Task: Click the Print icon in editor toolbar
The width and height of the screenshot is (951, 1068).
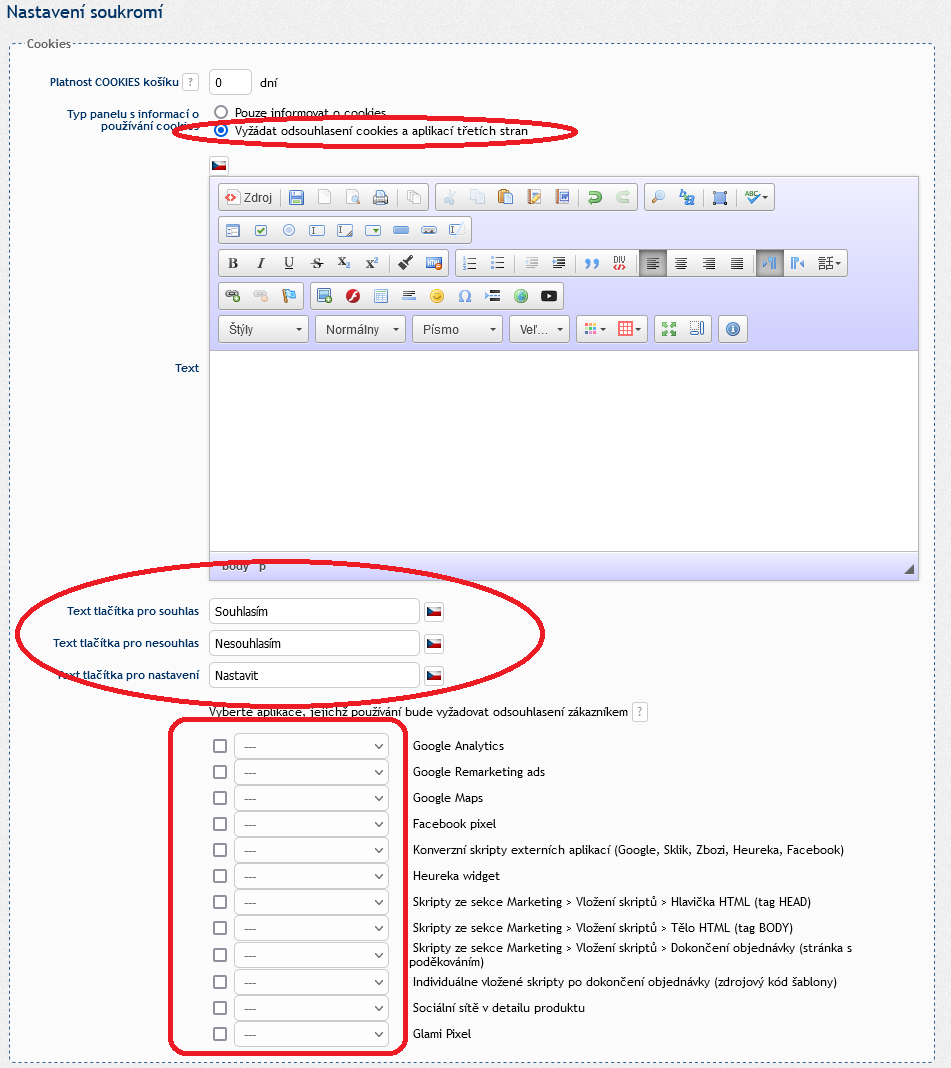Action: click(x=380, y=198)
